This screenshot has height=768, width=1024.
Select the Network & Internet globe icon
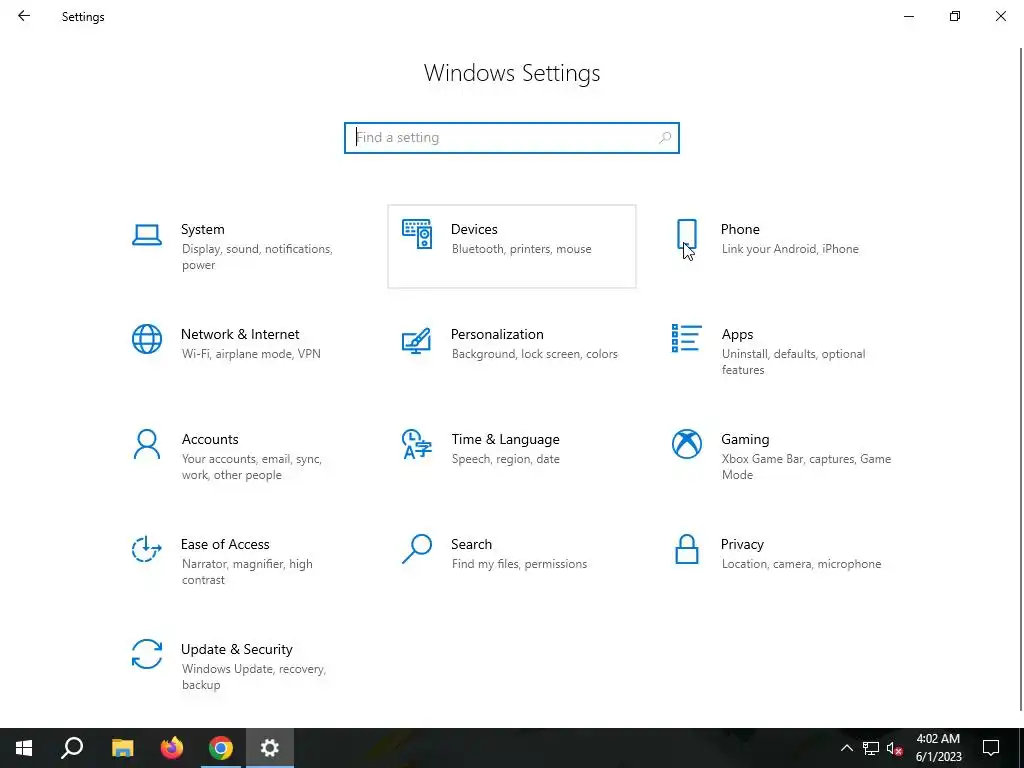point(147,339)
